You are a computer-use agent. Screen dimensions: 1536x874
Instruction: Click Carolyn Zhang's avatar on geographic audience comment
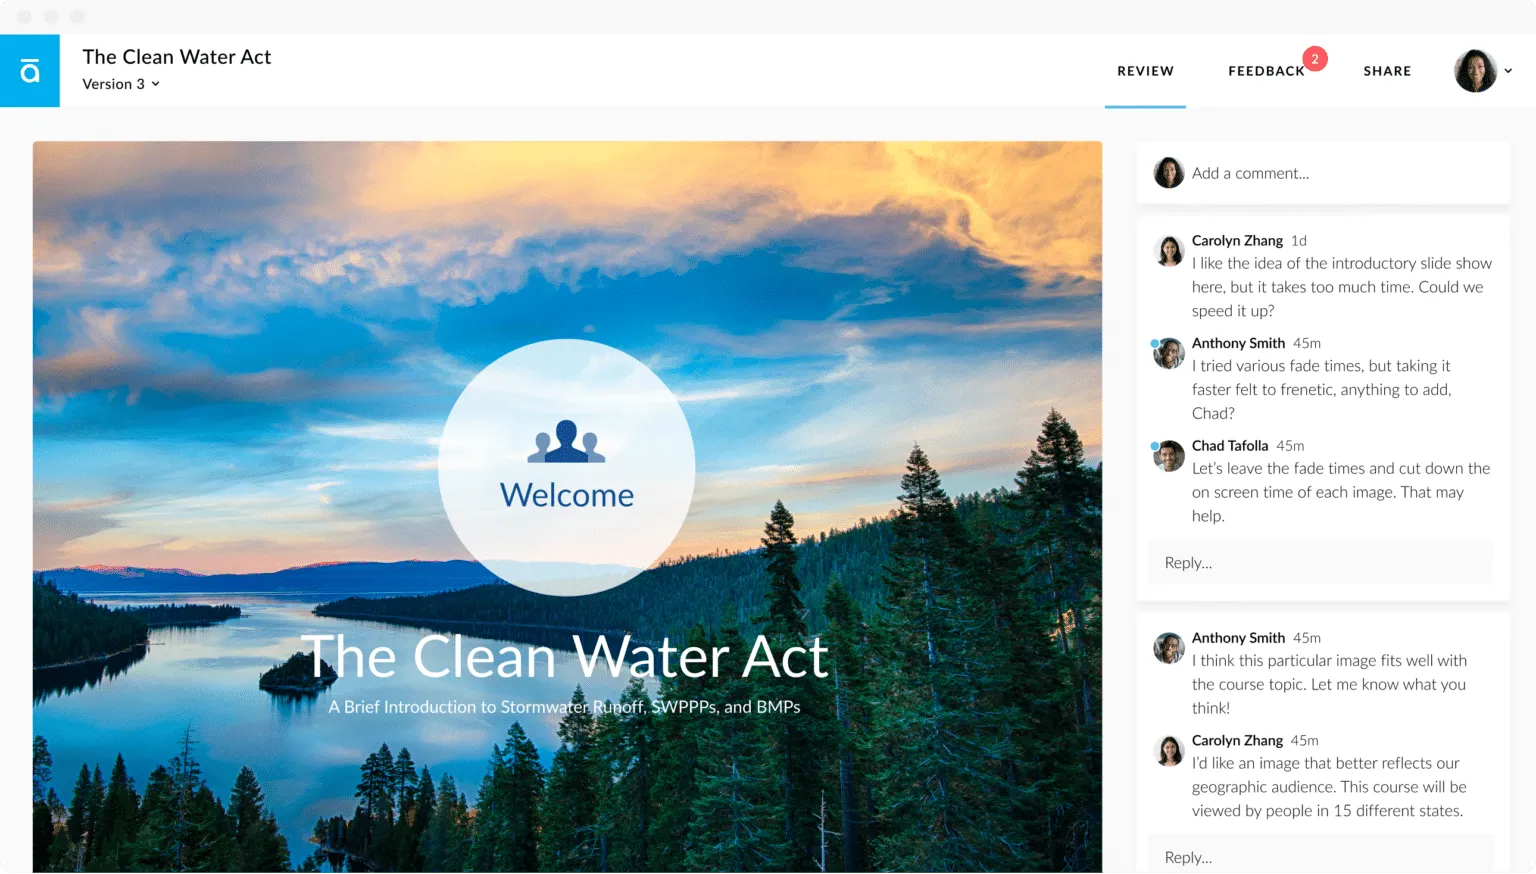pos(1169,751)
